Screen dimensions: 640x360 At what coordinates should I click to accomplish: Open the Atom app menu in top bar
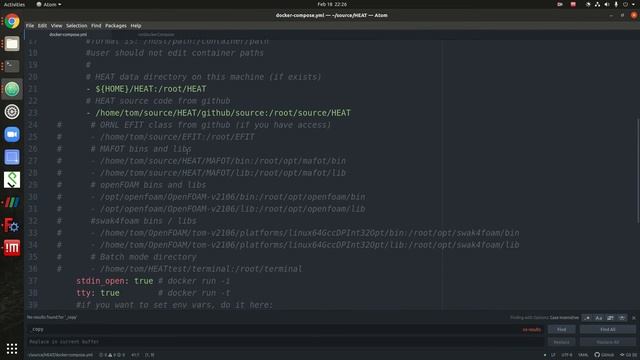tap(49, 4)
